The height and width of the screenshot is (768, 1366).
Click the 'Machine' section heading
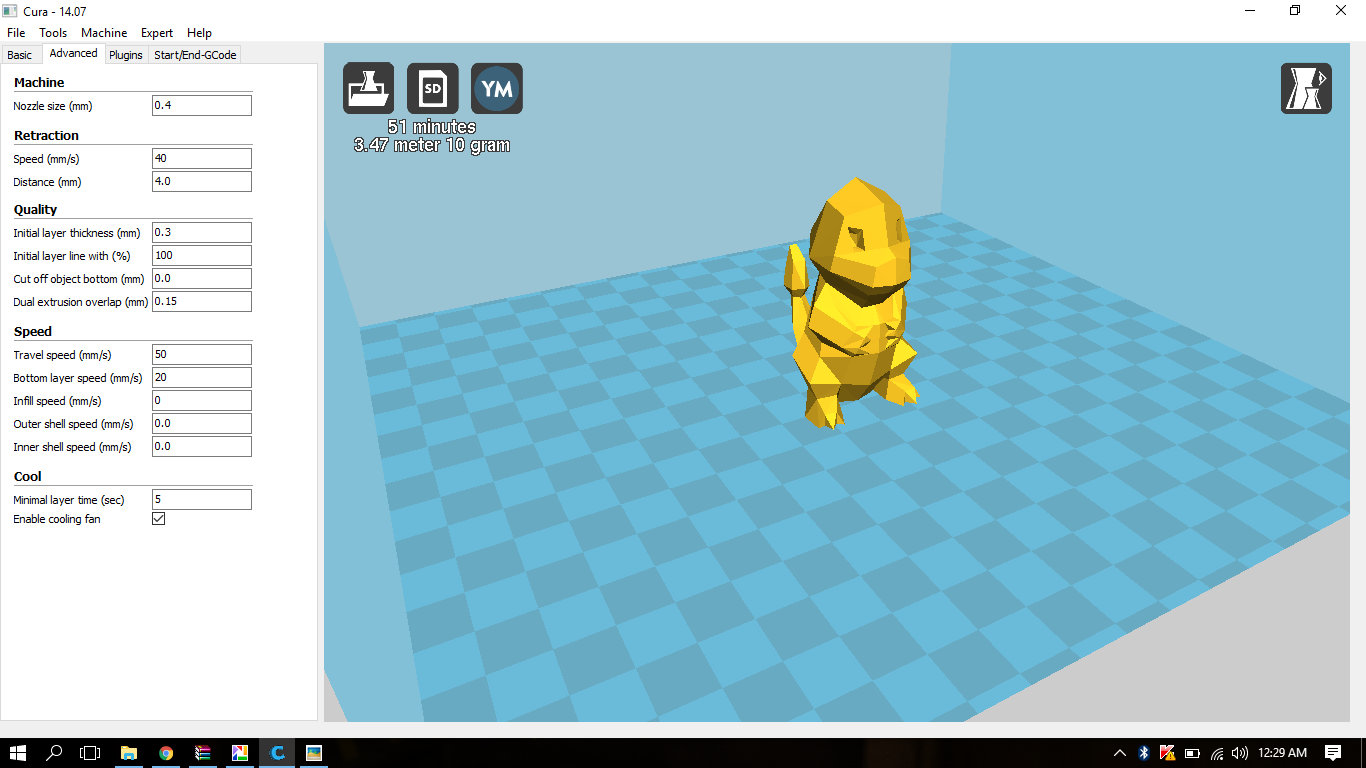[x=39, y=82]
